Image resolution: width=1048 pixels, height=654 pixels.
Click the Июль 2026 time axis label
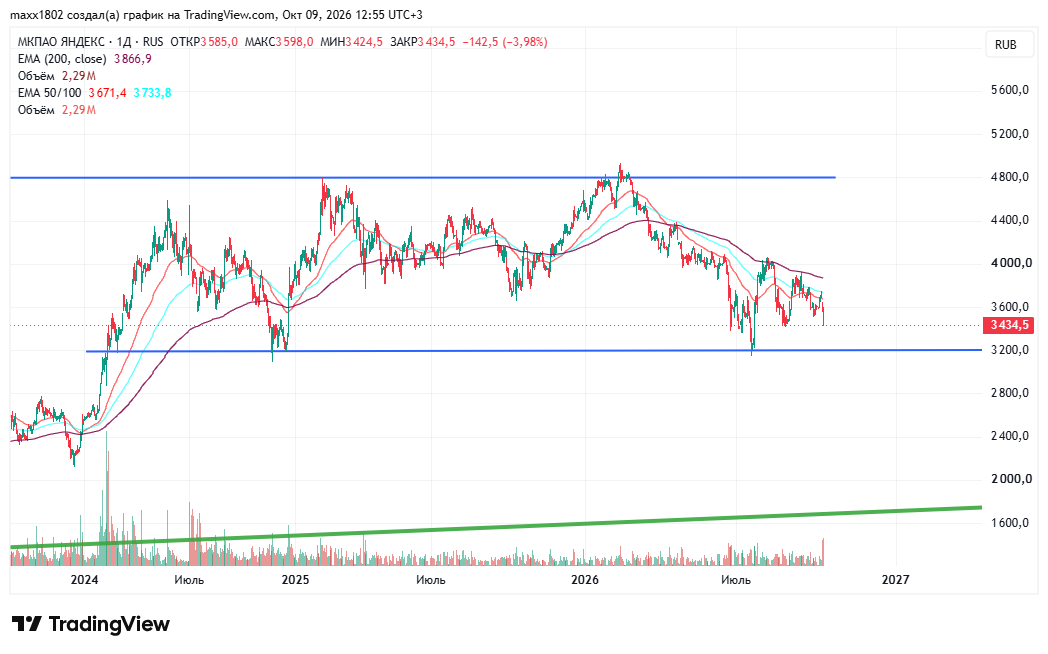point(735,579)
